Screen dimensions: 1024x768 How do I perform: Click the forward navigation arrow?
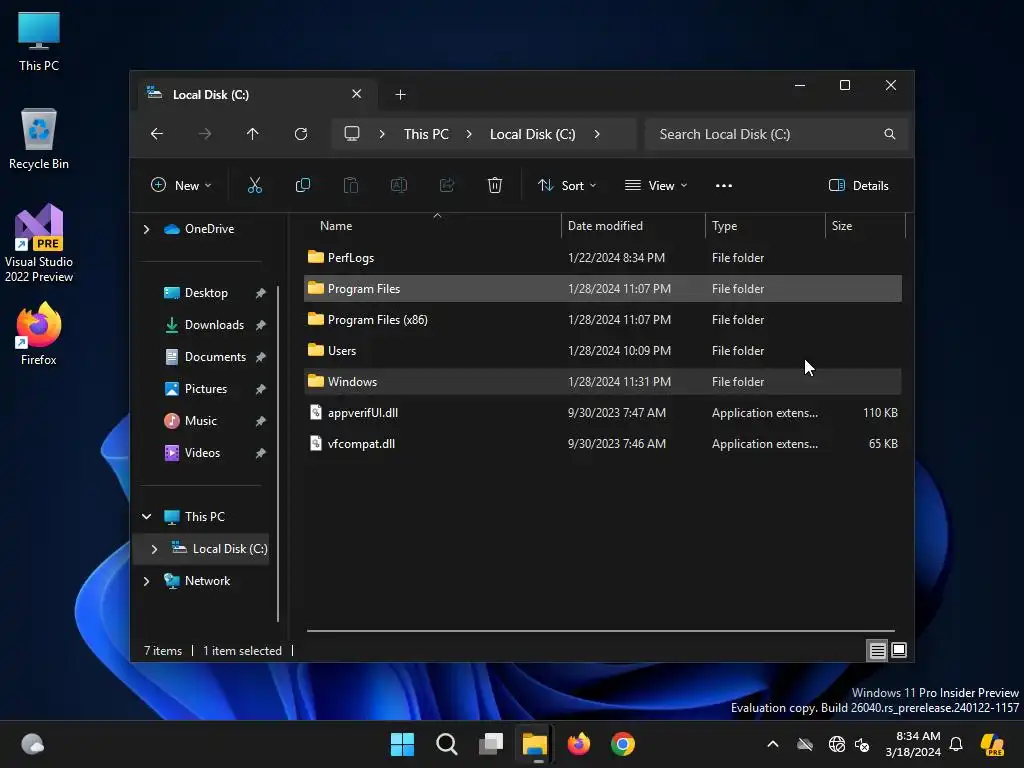[204, 134]
